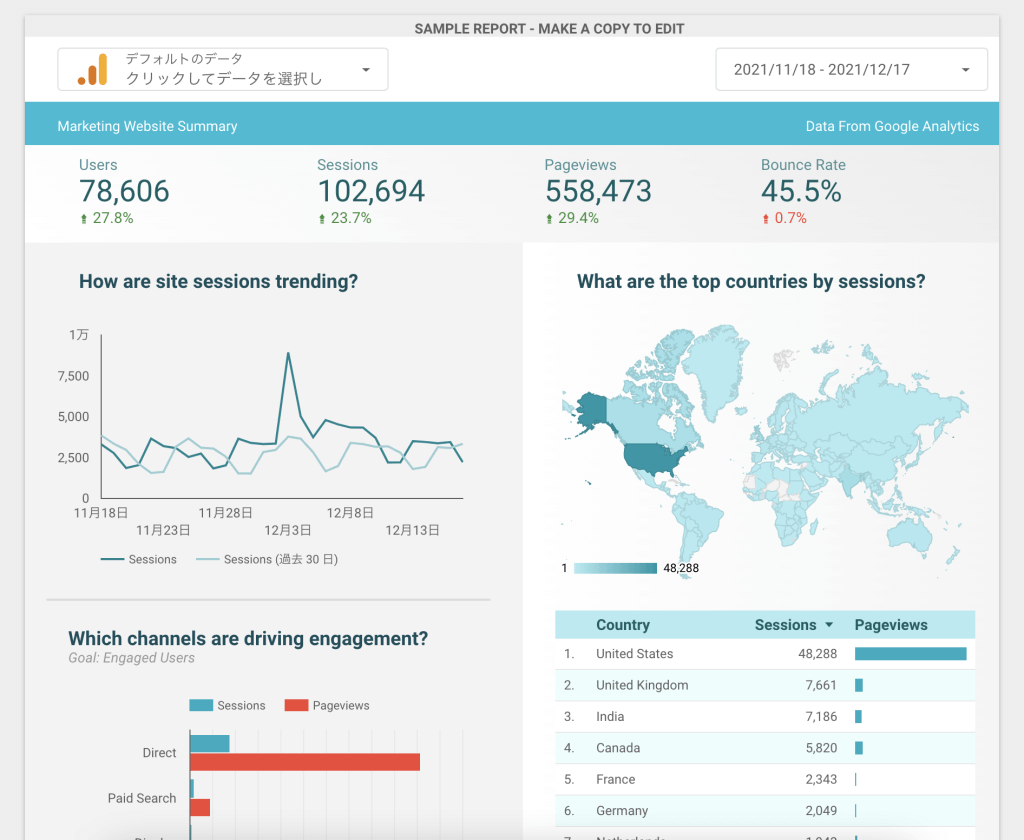This screenshot has height=840, width=1024.
Task: Click the Goal: Engaged Users subtitle
Action: (x=131, y=658)
